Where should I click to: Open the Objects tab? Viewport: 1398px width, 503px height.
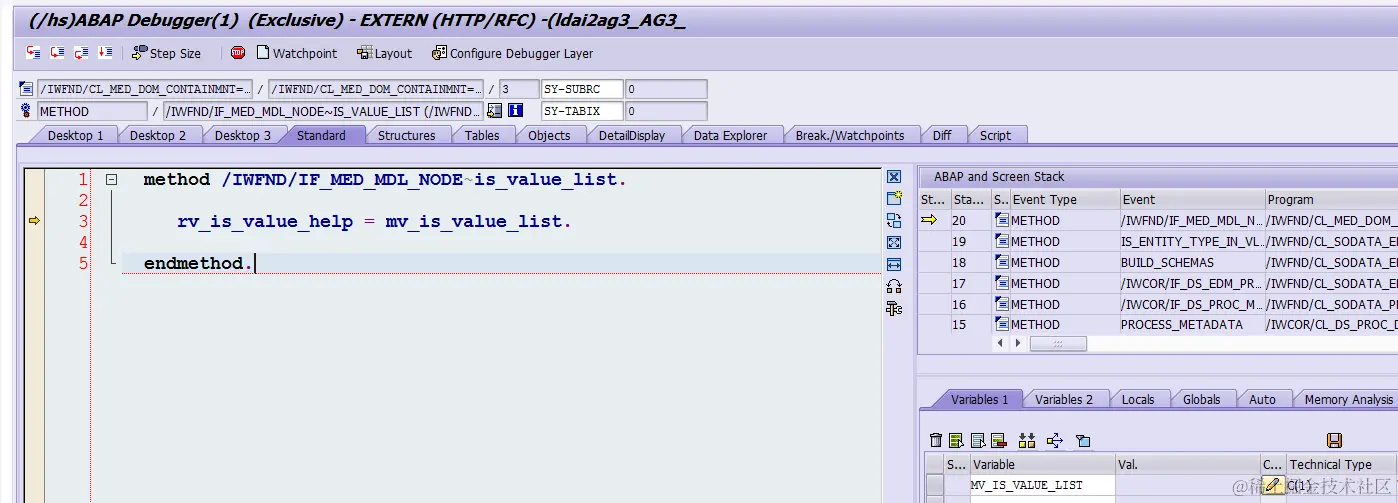coord(549,135)
